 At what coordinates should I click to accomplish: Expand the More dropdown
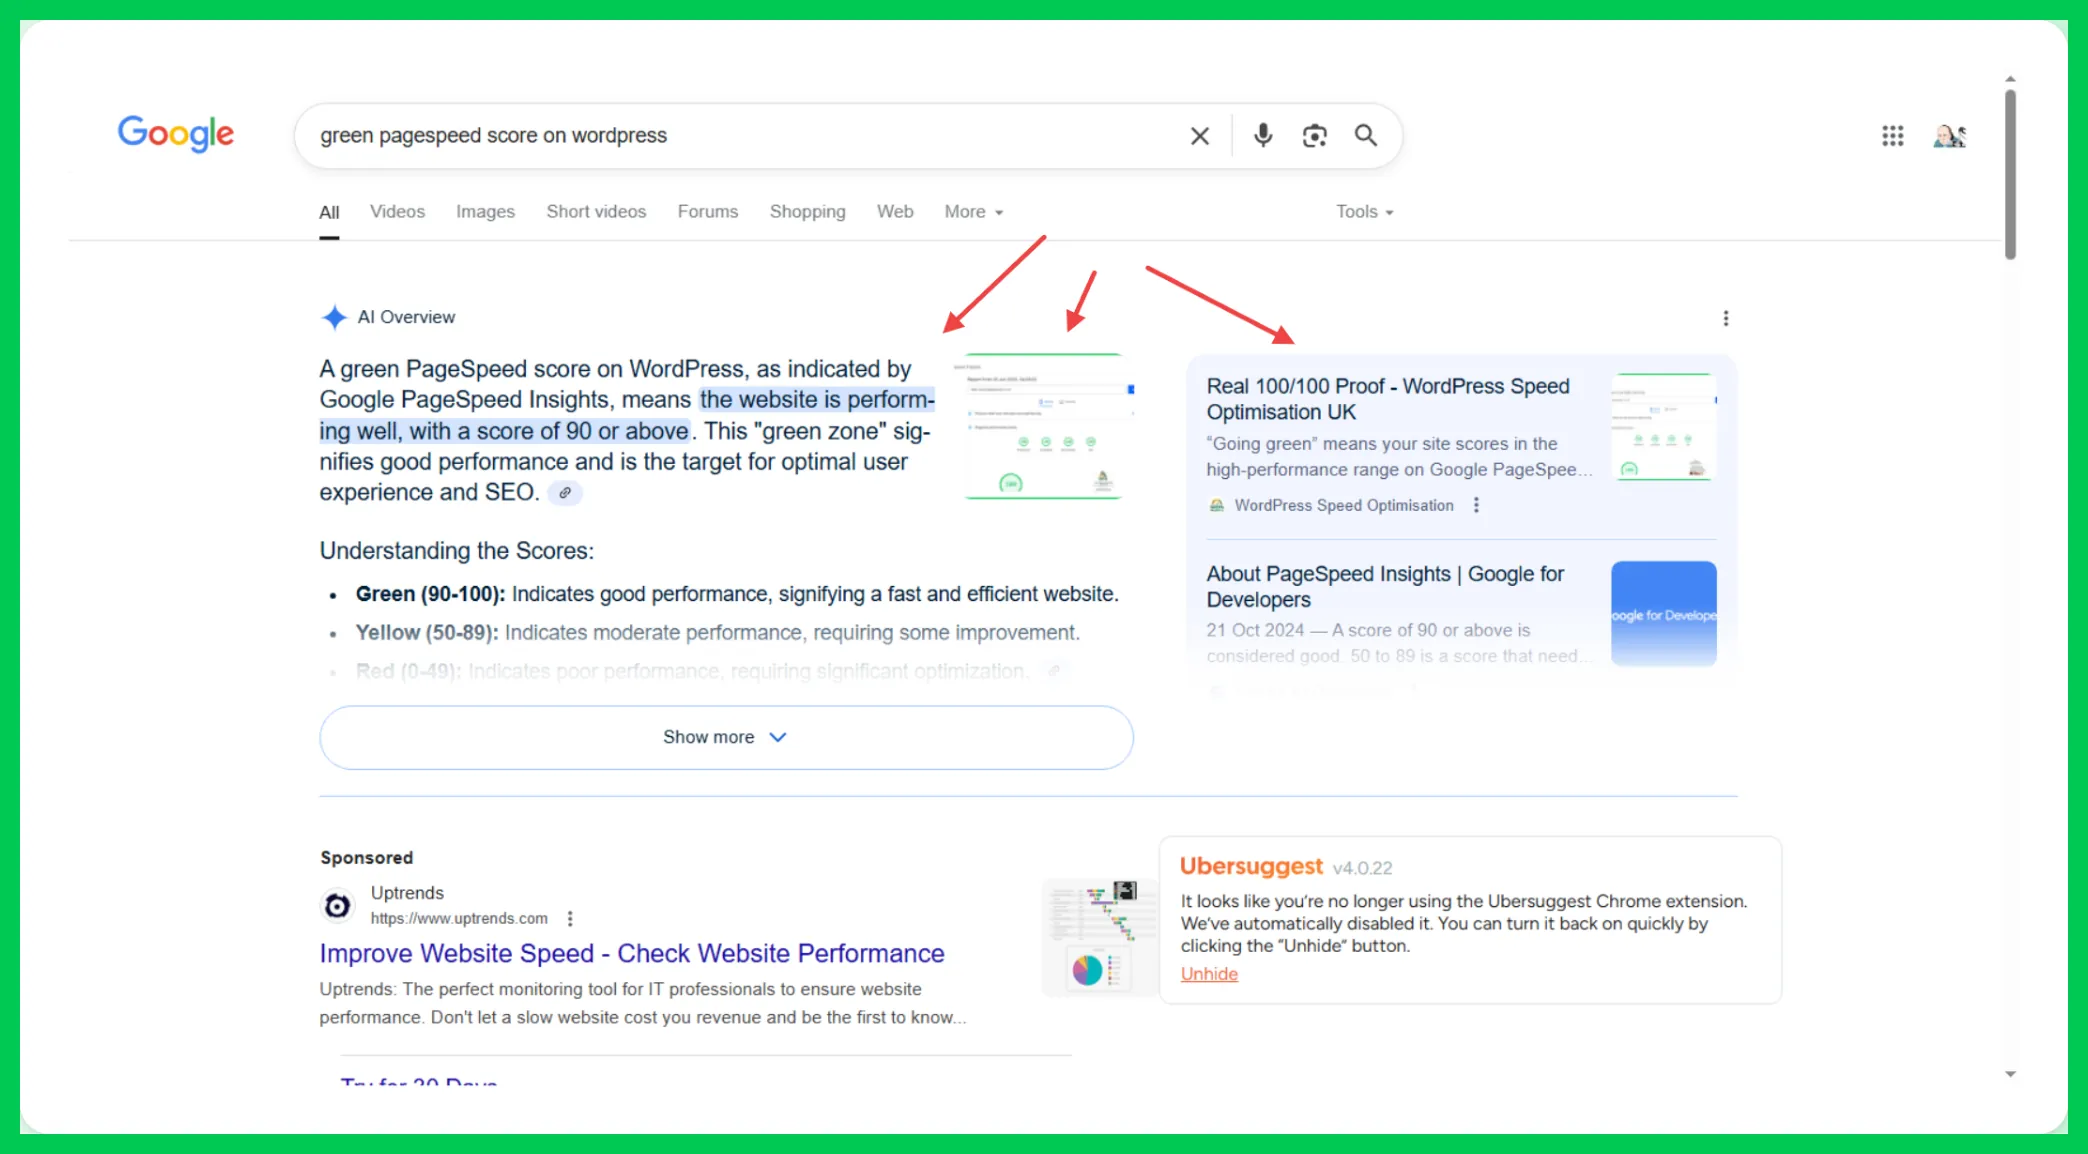click(x=973, y=212)
